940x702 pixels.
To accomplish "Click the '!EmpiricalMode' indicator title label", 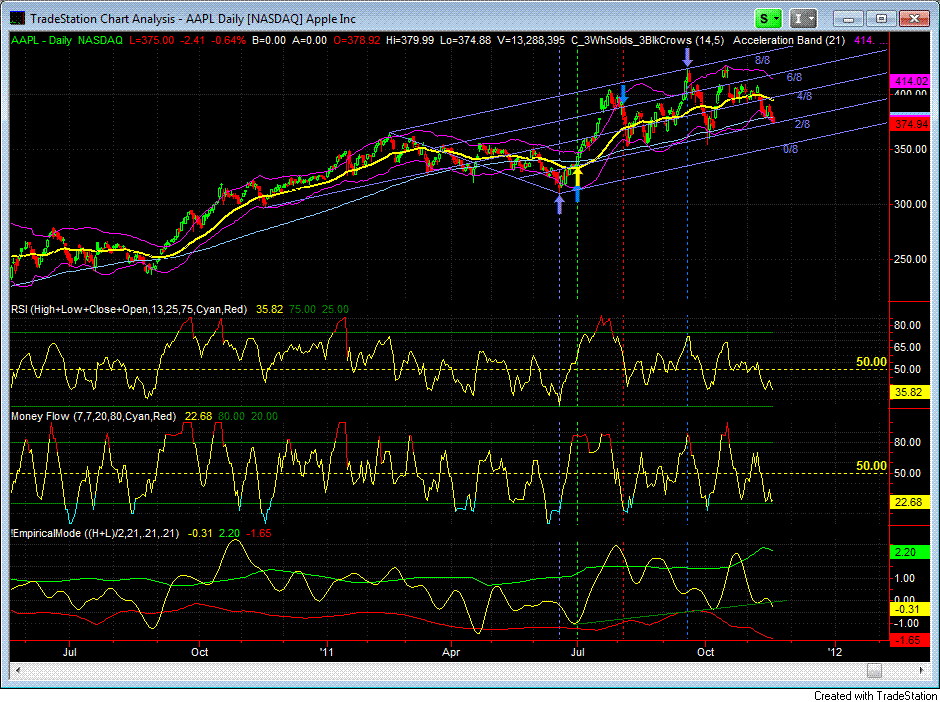I will pyautogui.click(x=95, y=533).
